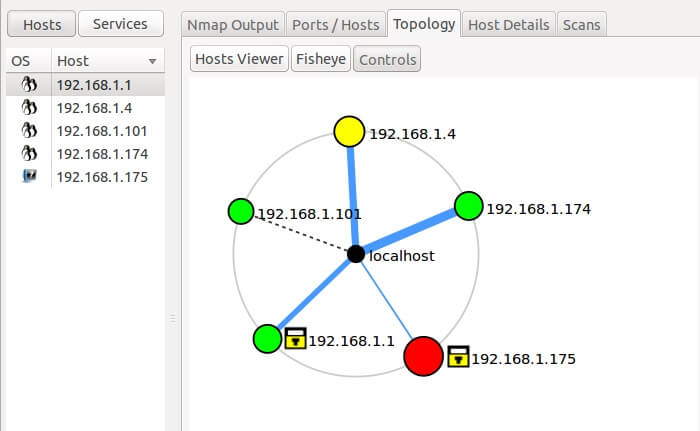700x431 pixels.
Task: Click firewall icon beside 192.168.1.175 node
Action: click(458, 355)
